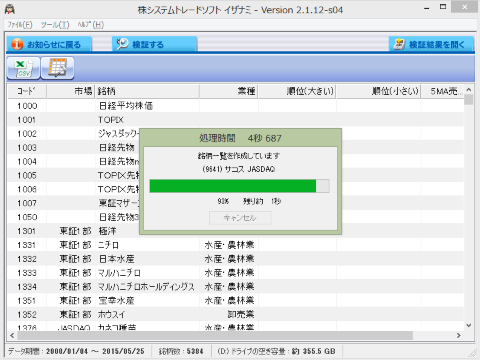Screen dimensions: 480x360
Task: Click the horizontal scrollbar thumb
Action: coord(215,336)
